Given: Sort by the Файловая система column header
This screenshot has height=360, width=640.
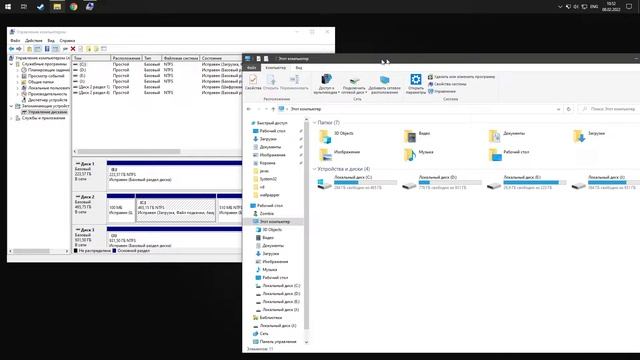Looking at the screenshot, I should (x=180, y=58).
